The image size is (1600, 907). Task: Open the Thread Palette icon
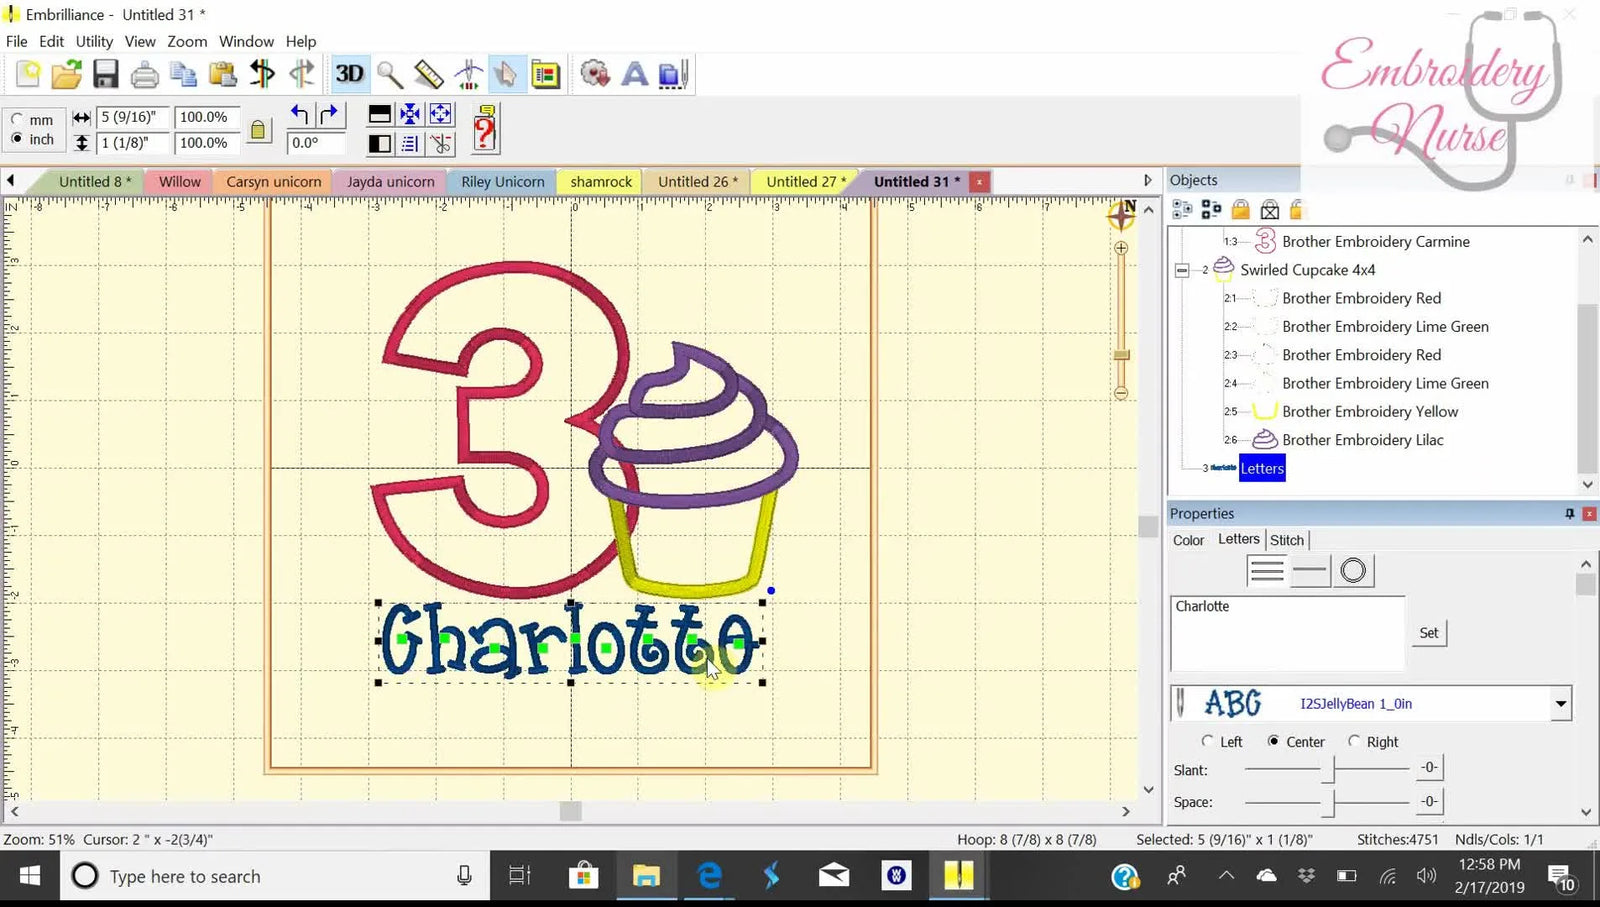[545, 74]
